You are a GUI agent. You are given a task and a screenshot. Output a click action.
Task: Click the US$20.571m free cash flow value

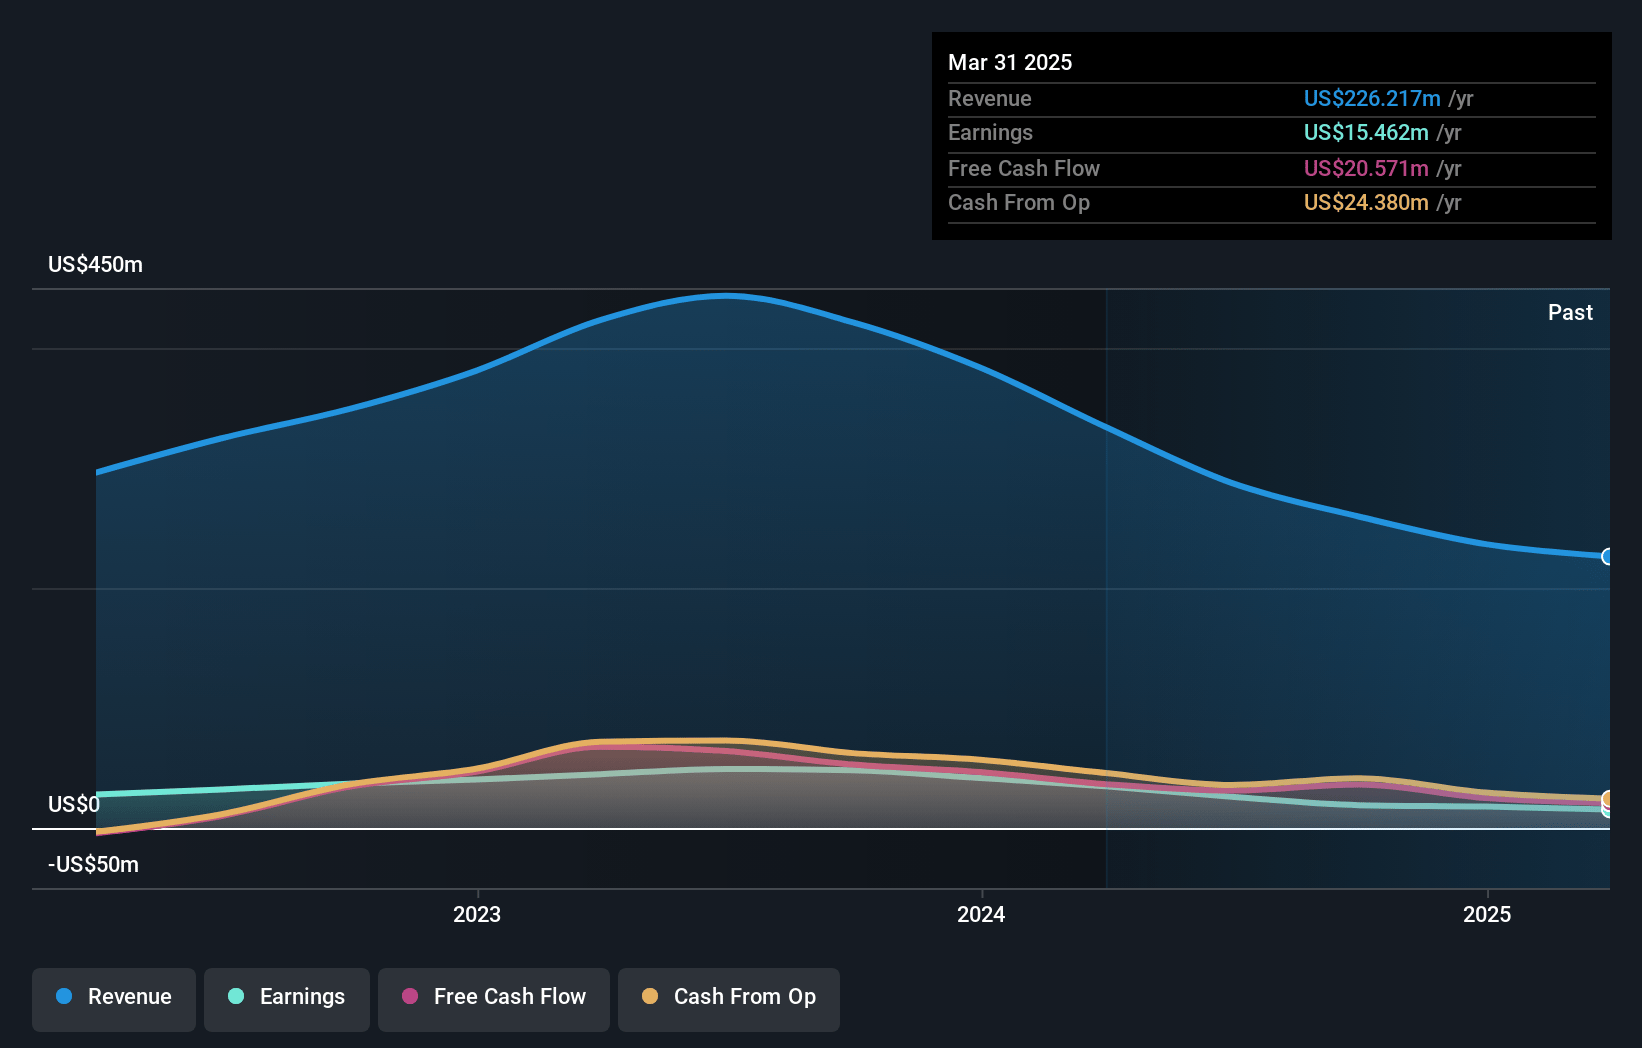tap(1366, 168)
